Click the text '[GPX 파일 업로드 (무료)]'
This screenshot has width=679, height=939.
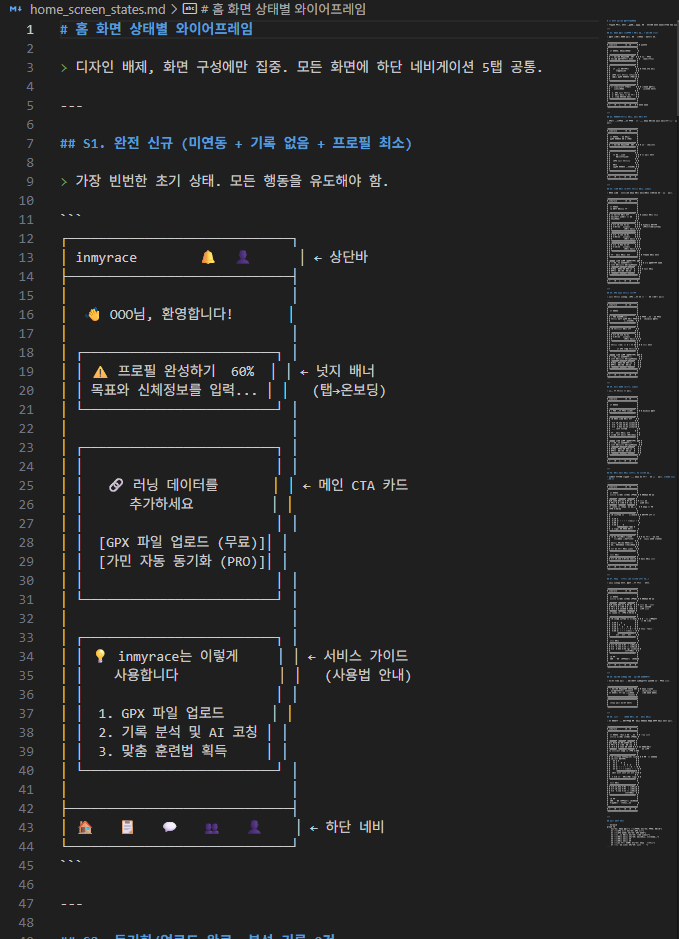(x=181, y=543)
